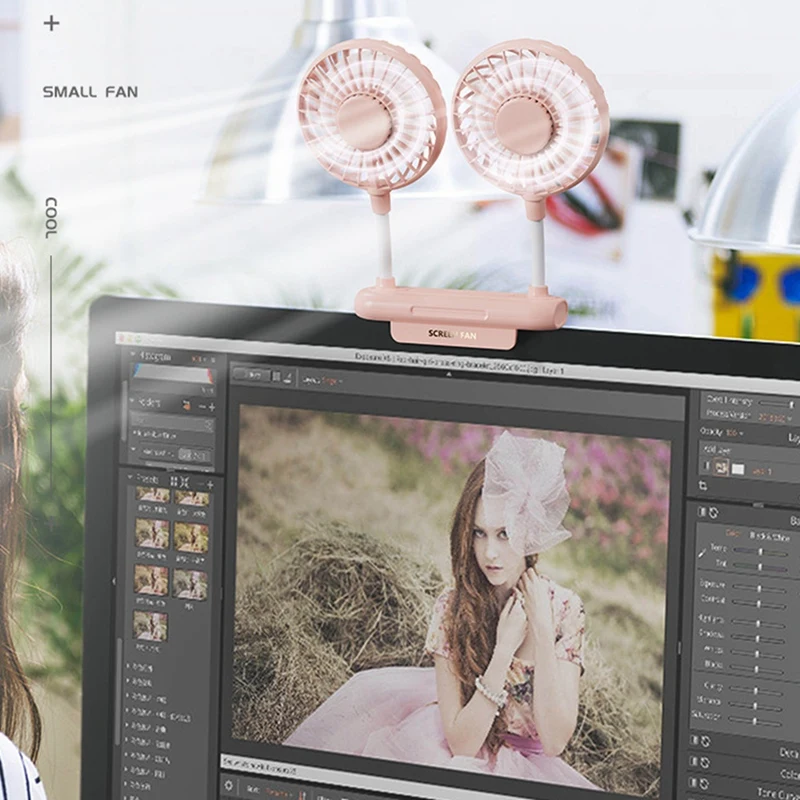Viewport: 800px width, 800px height.
Task: Toggle the Basic panel on/off switch
Action: [x=702, y=511]
